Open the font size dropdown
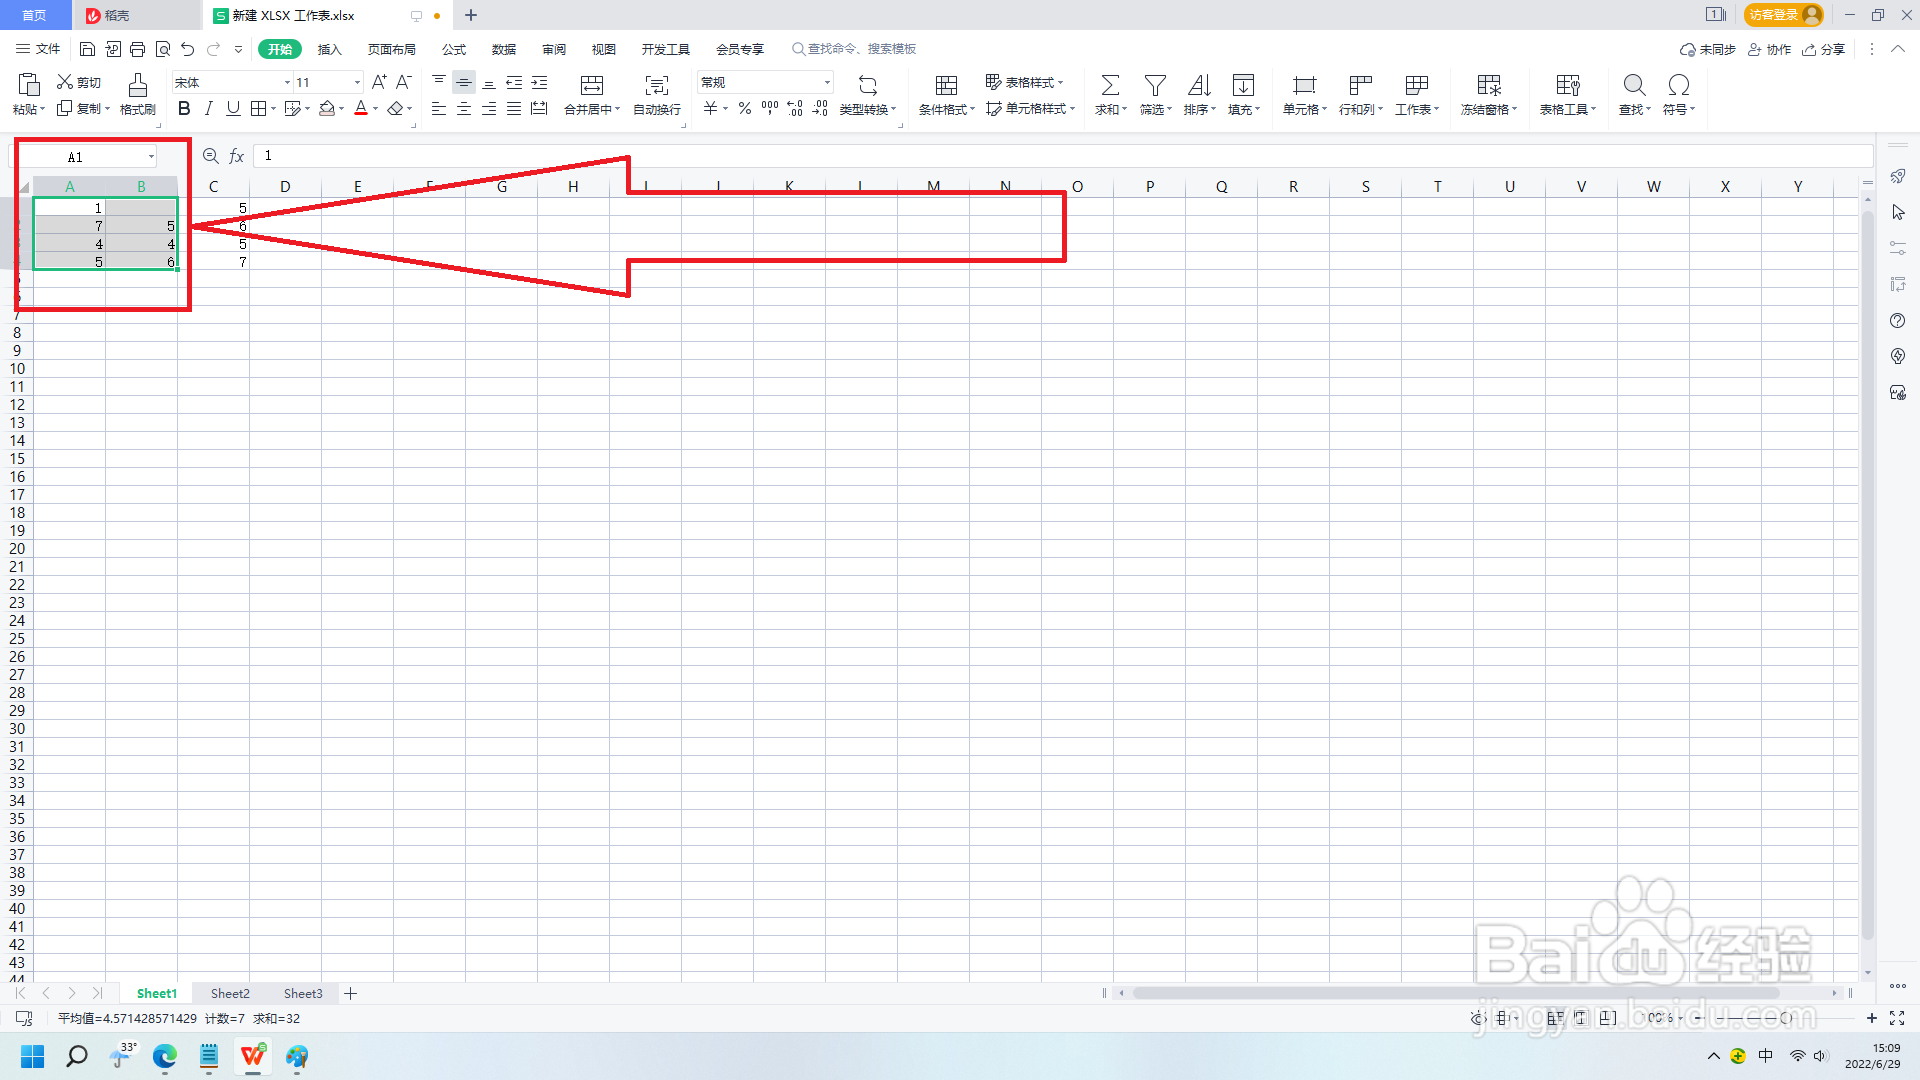The height and width of the screenshot is (1080, 1920). tap(357, 83)
